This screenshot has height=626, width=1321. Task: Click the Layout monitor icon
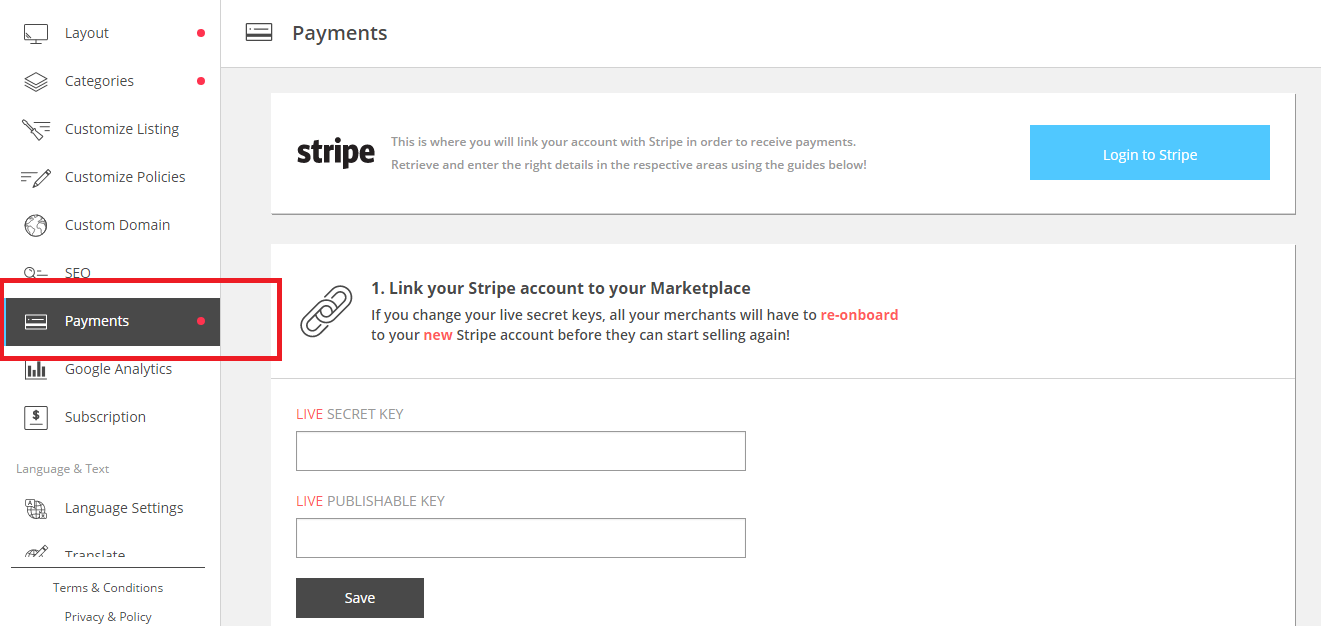pos(36,33)
